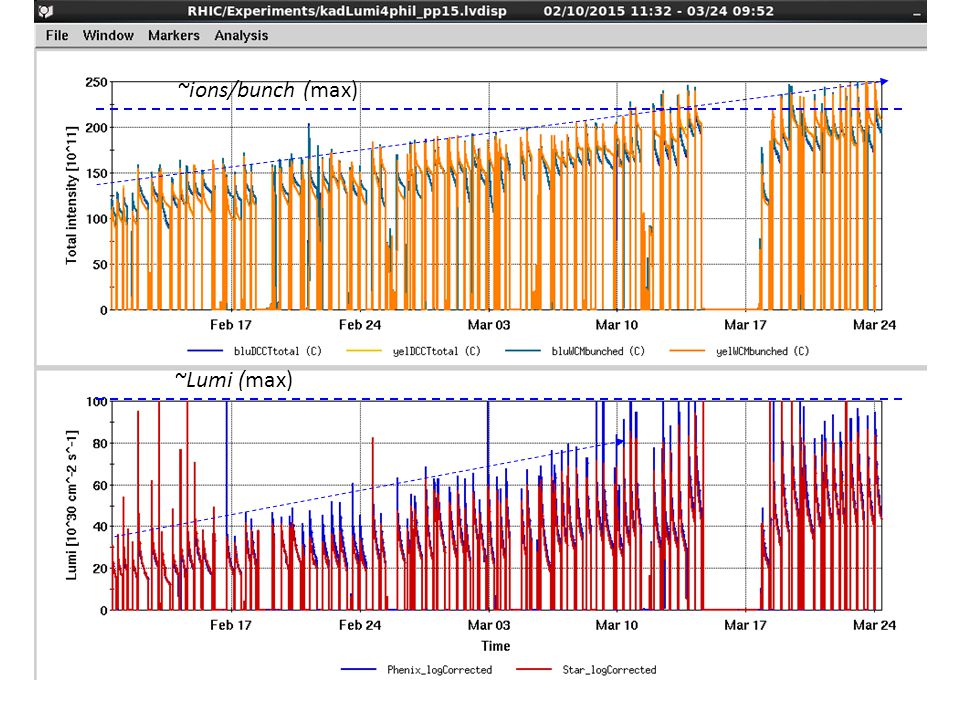Select the yelWCMbunched (C) legend entry
The image size is (960, 720).
click(763, 351)
